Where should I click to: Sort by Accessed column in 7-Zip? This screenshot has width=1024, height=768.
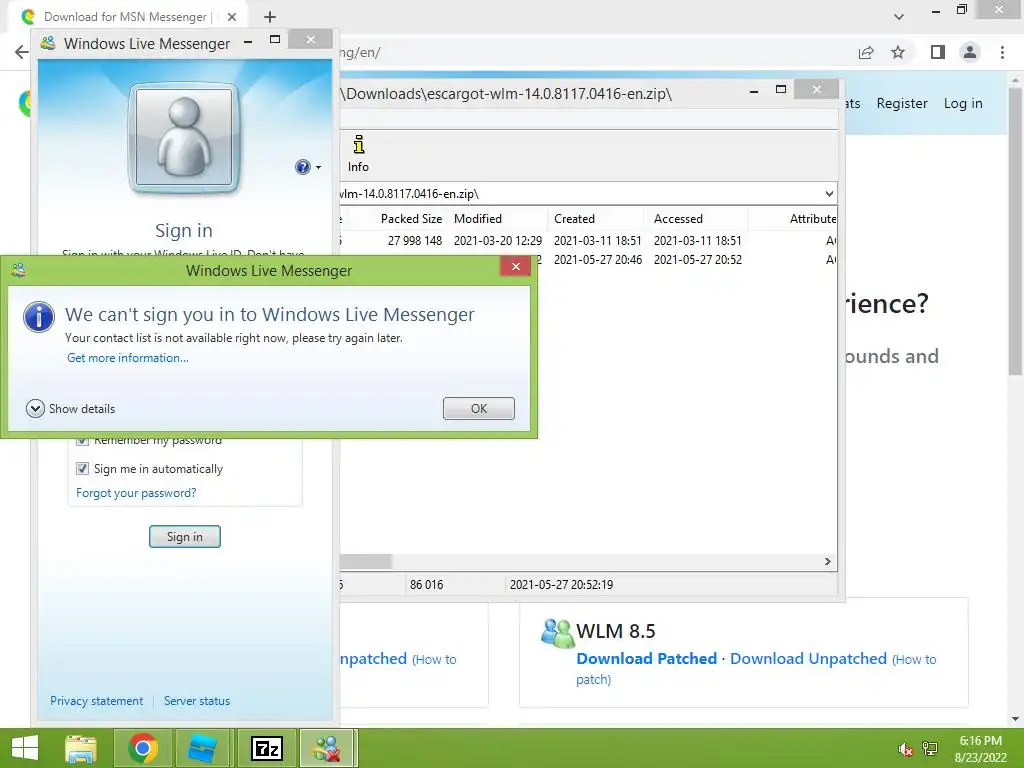pyautogui.click(x=697, y=219)
